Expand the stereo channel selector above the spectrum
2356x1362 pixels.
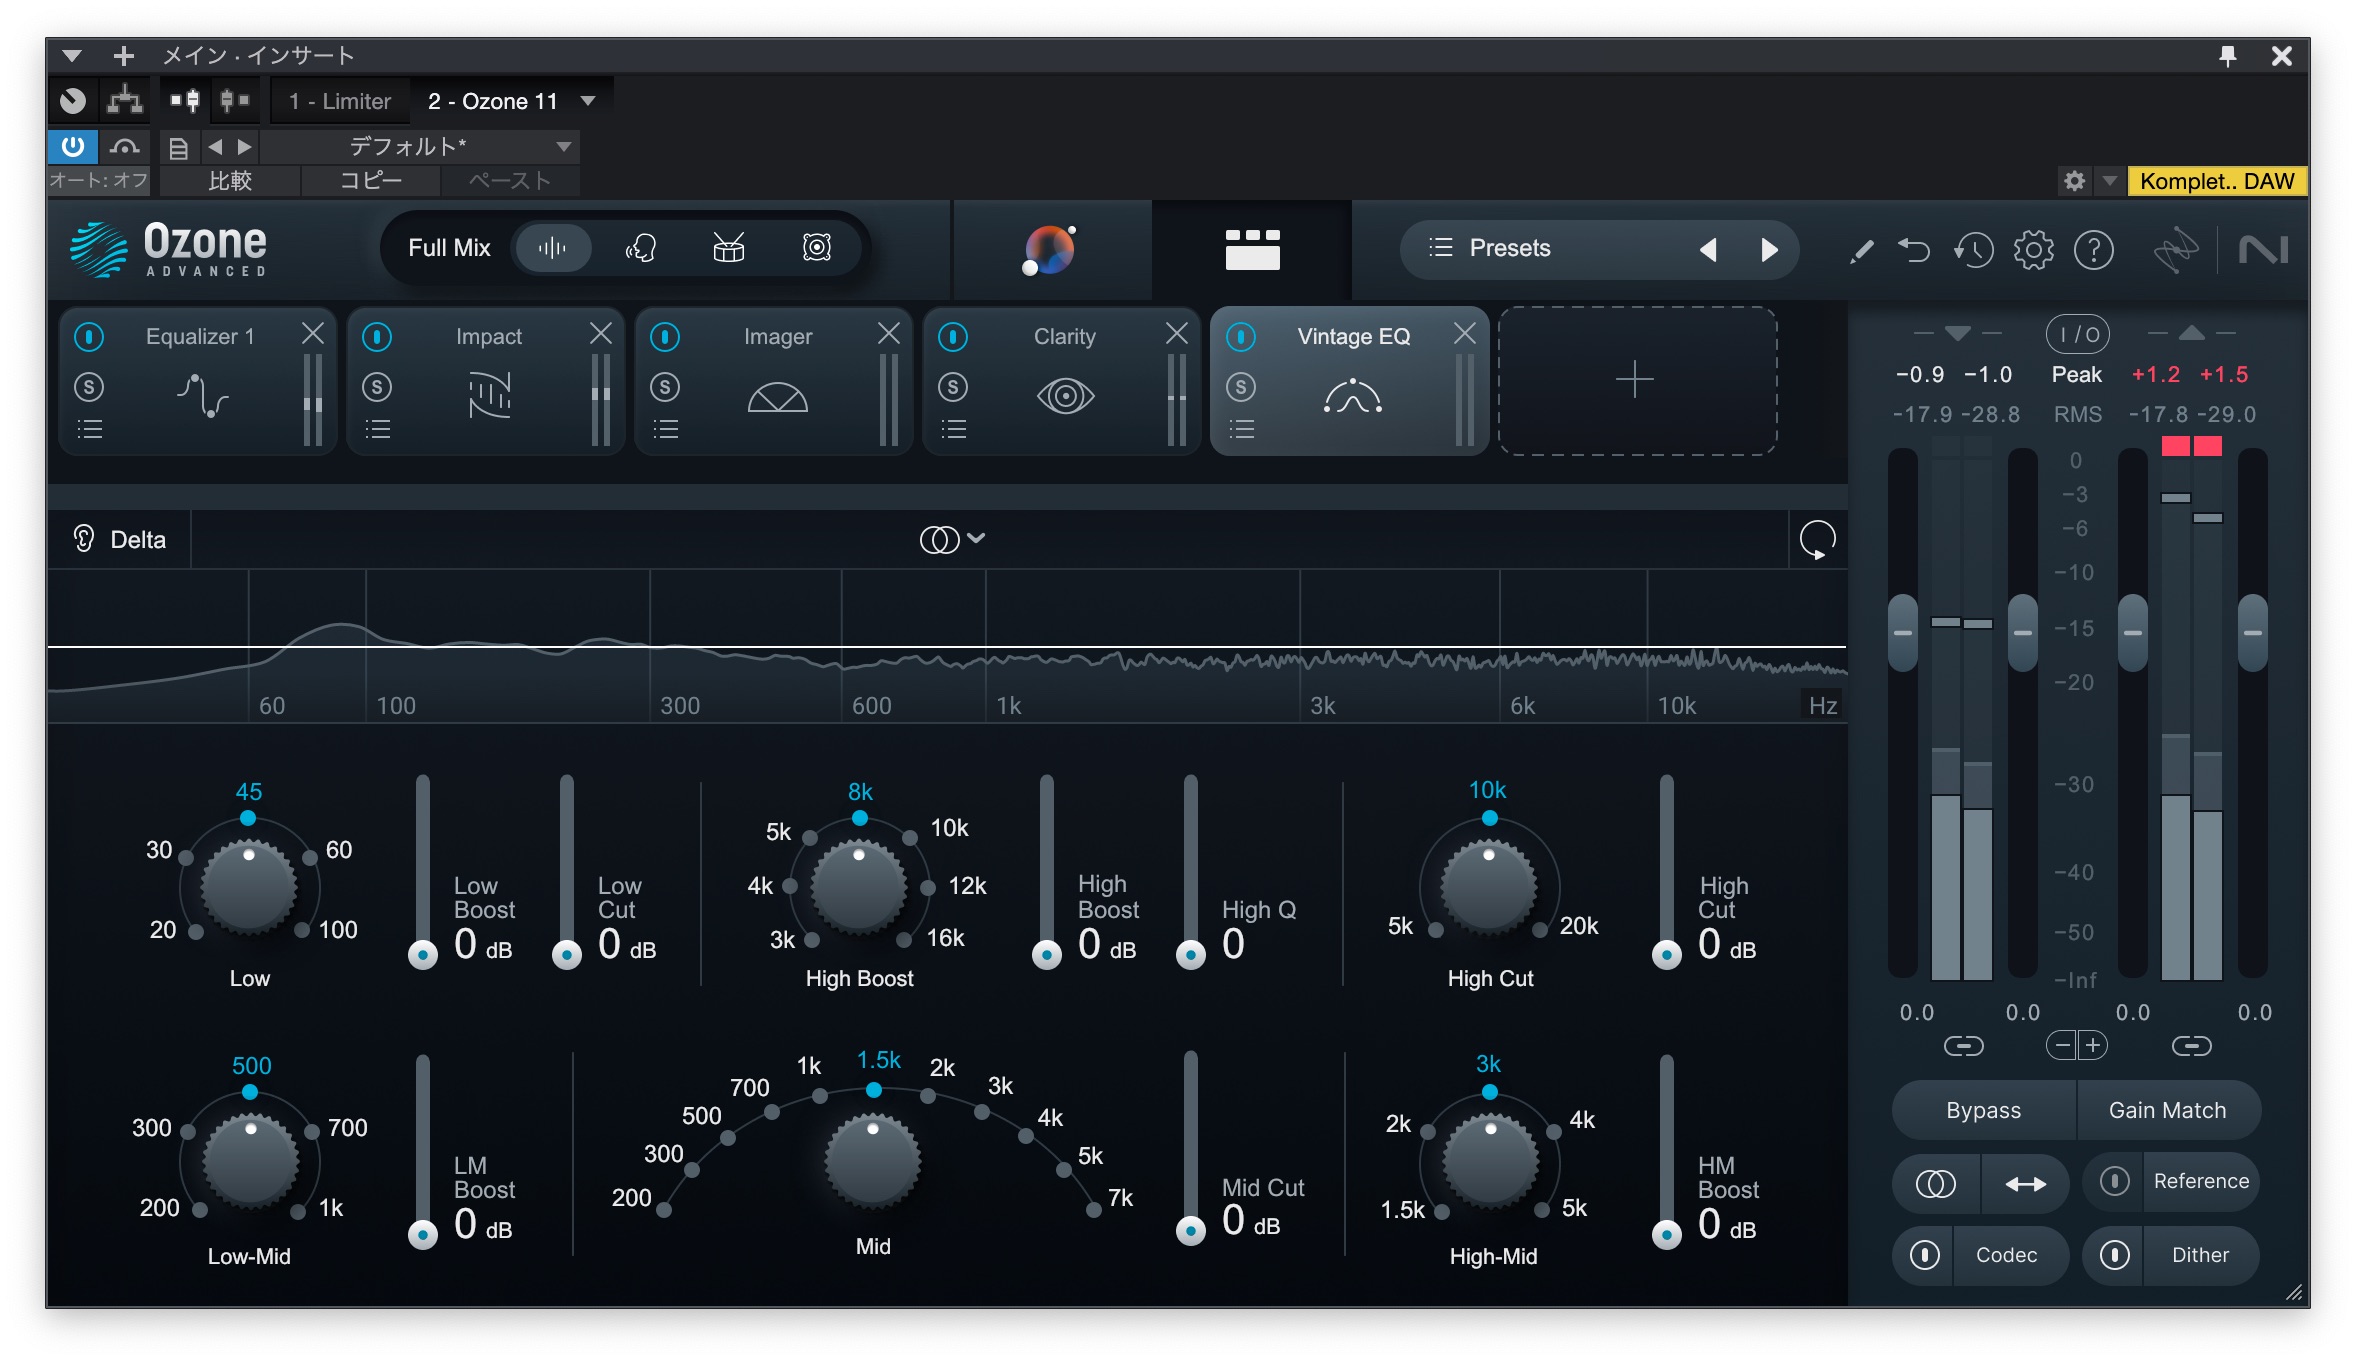click(952, 538)
